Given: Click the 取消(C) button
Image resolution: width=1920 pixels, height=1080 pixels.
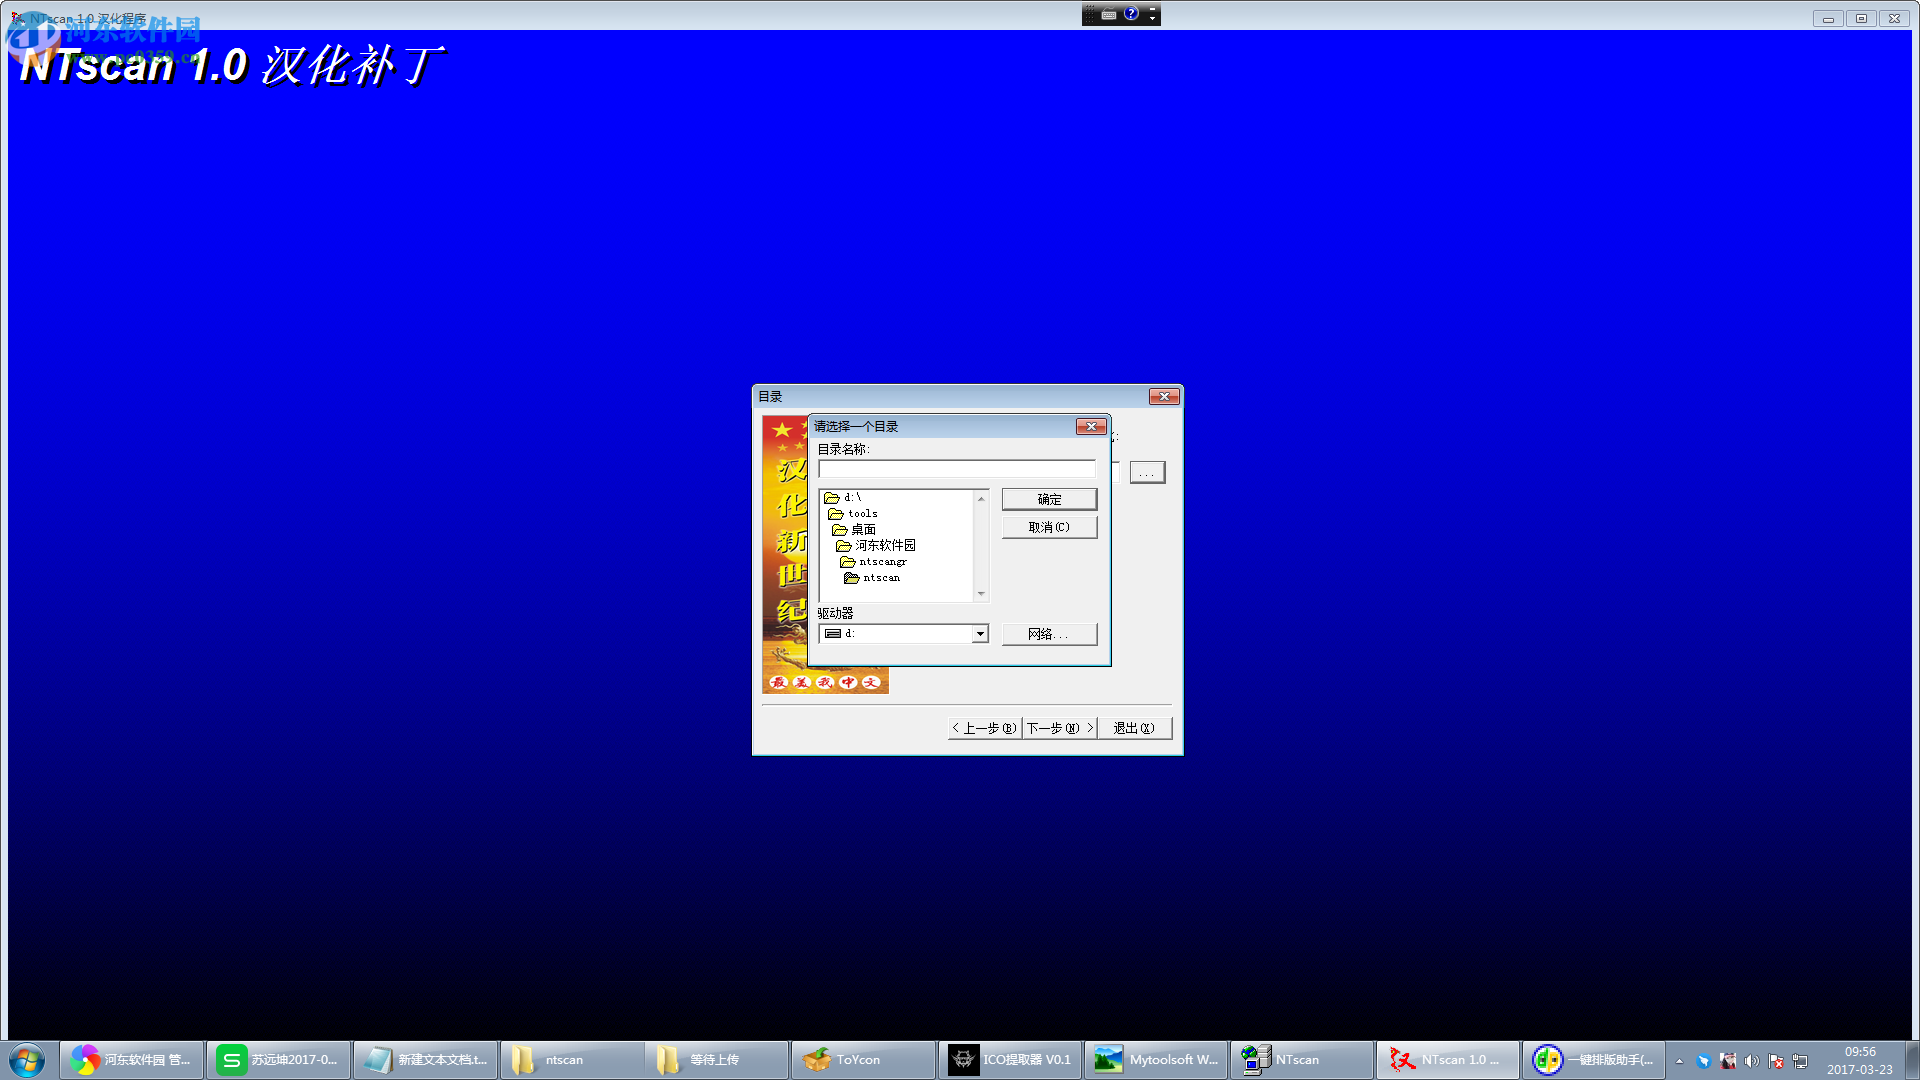Looking at the screenshot, I should tap(1049, 527).
